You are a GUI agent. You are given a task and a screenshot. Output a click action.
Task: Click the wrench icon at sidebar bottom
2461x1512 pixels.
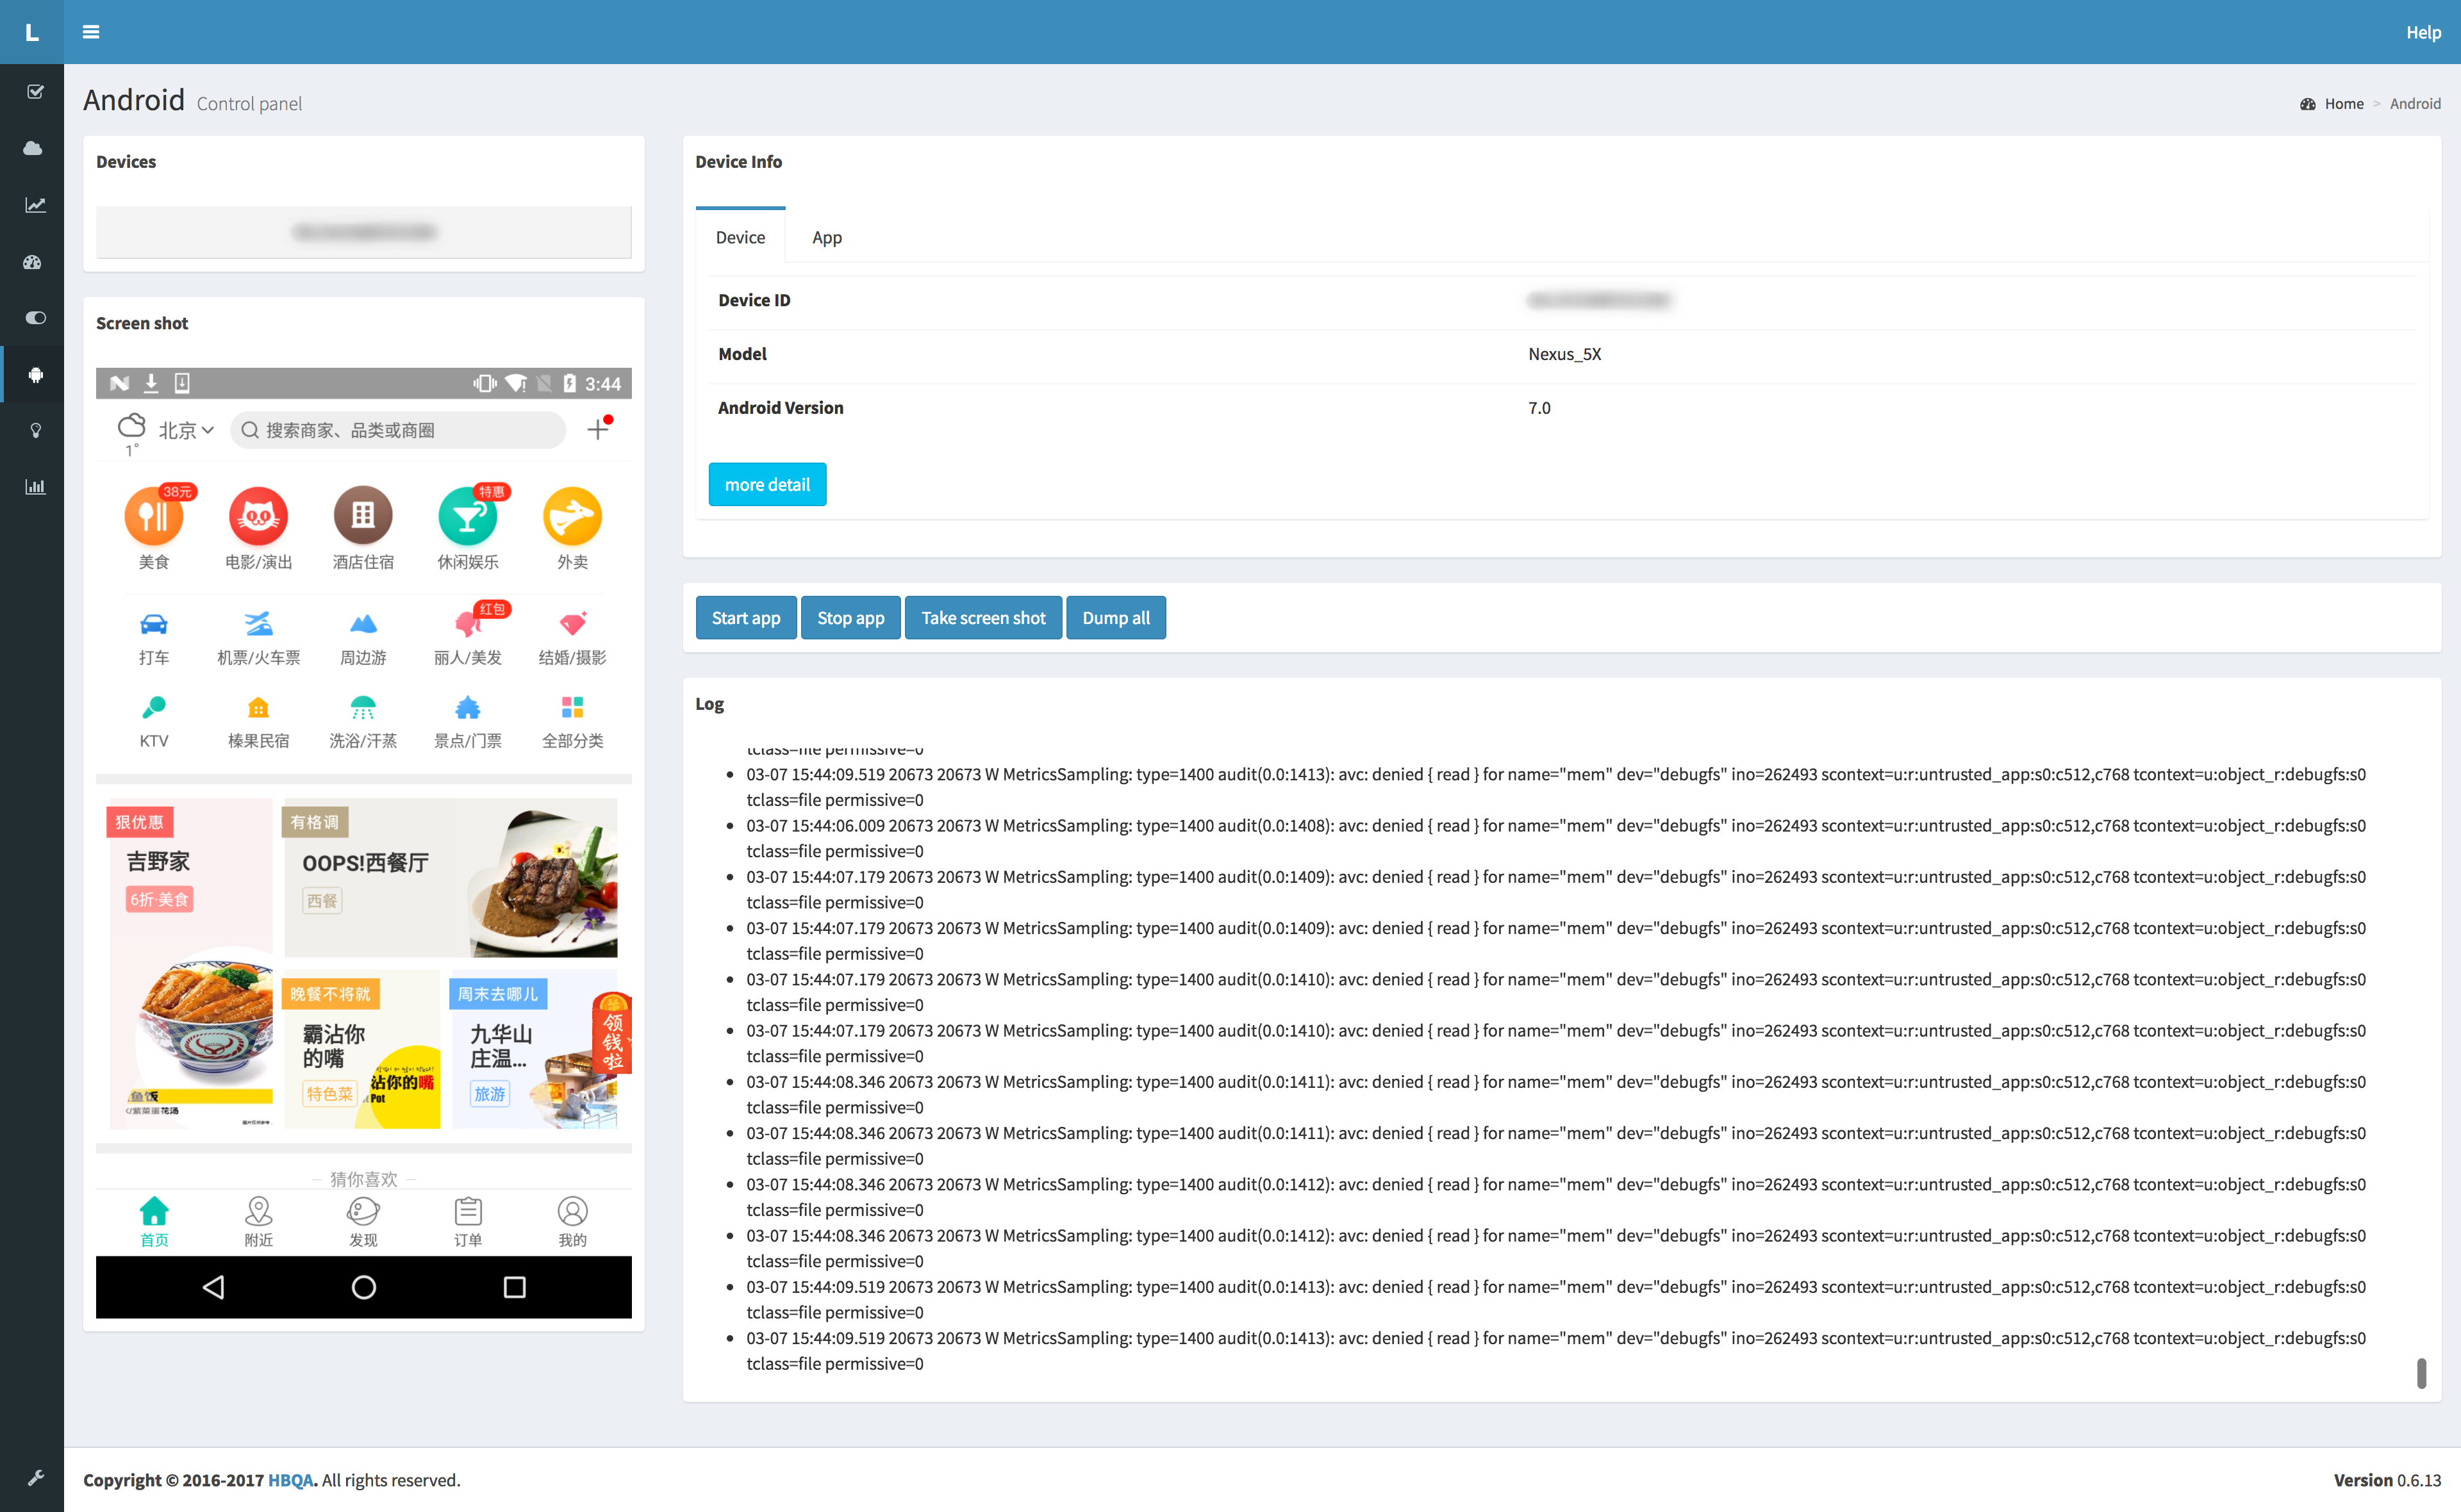click(x=35, y=1477)
